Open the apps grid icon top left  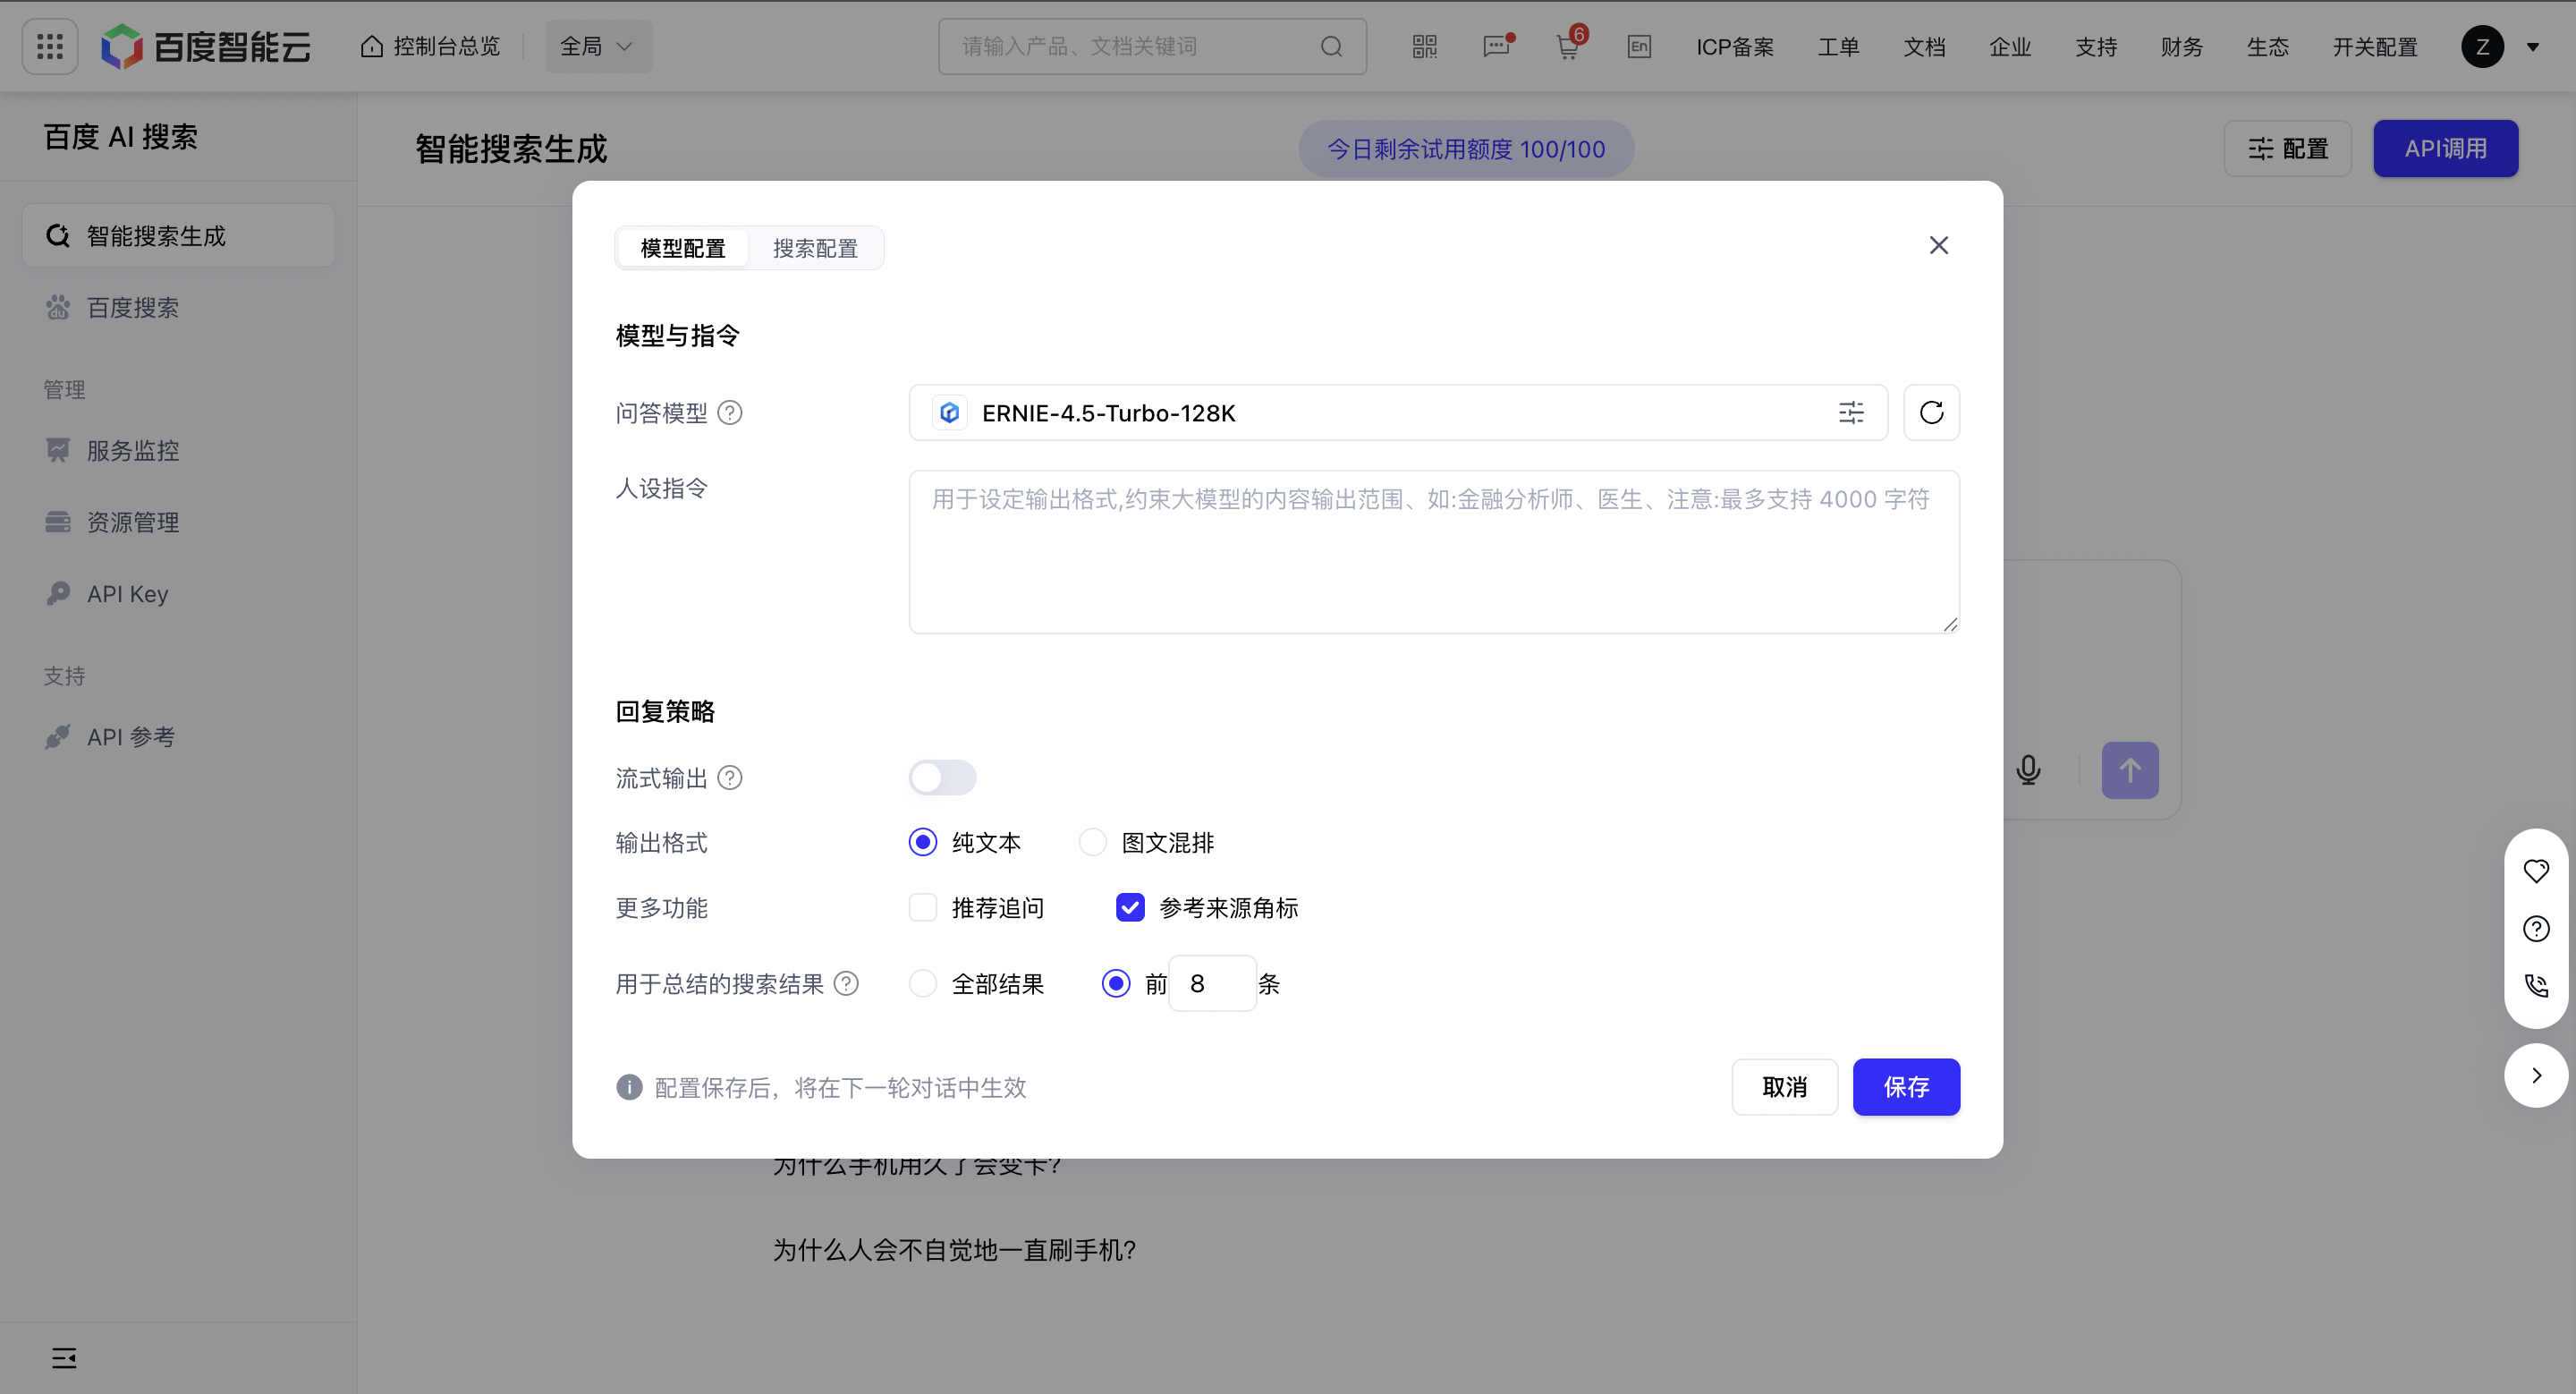[49, 46]
